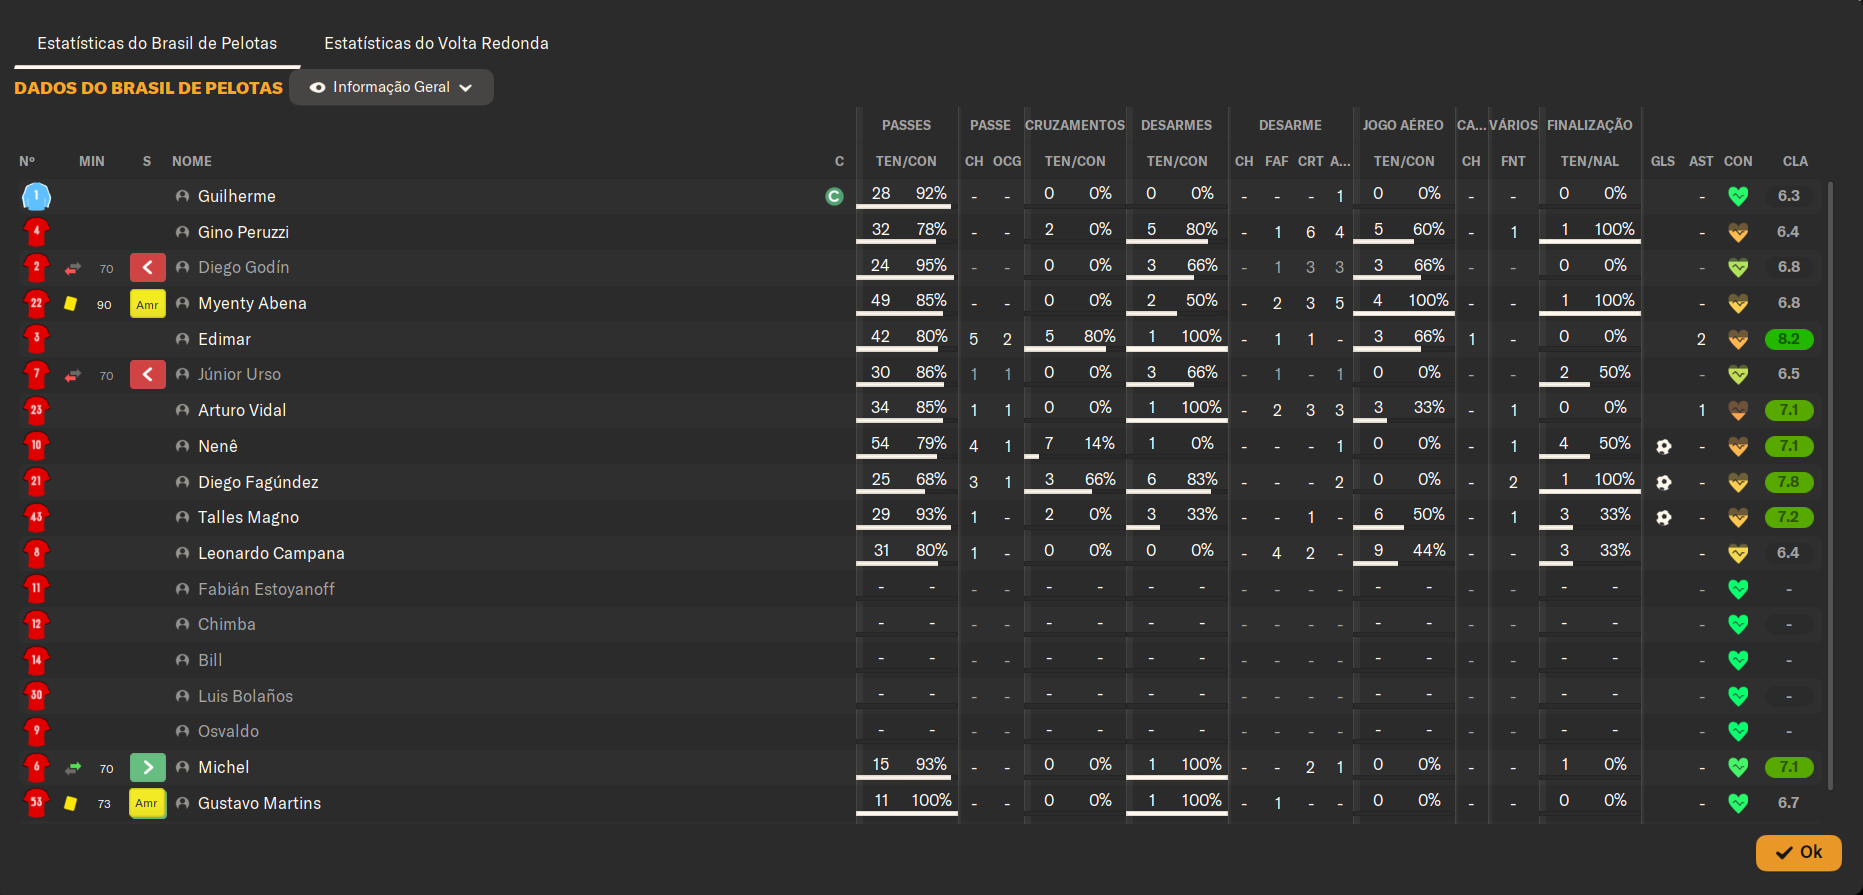The image size is (1863, 895).
Task: Sort by the CON column header
Action: pyautogui.click(x=1738, y=161)
